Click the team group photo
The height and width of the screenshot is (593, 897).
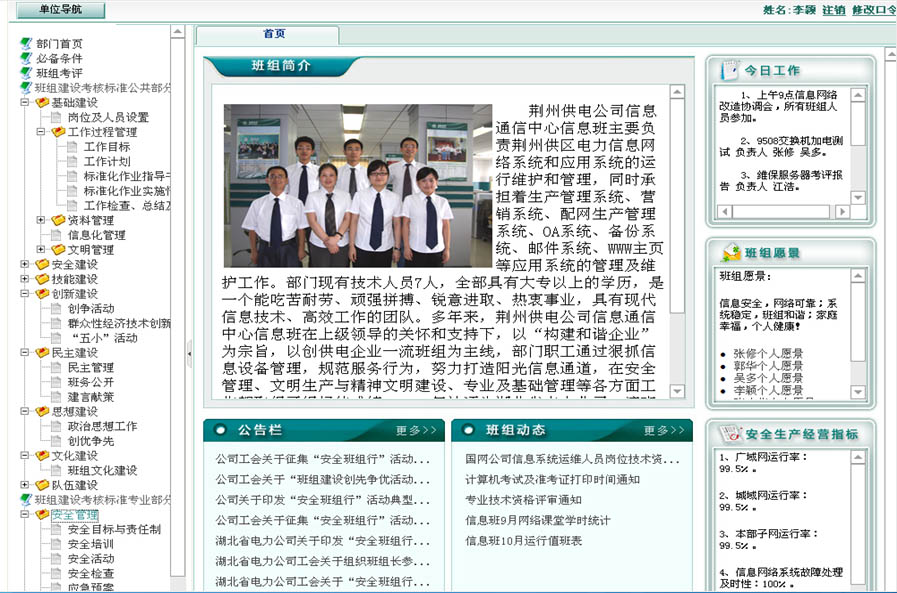tap(349, 185)
